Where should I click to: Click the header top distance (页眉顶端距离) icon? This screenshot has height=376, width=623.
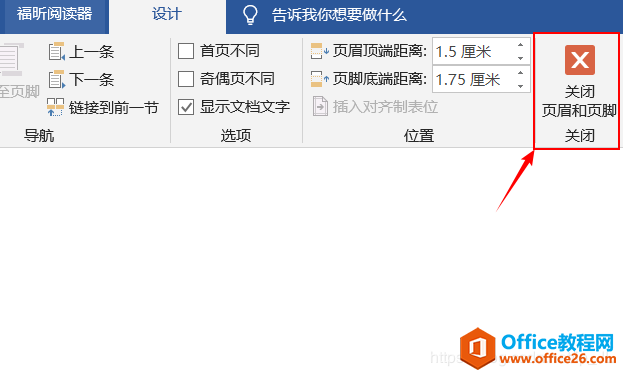[319, 51]
